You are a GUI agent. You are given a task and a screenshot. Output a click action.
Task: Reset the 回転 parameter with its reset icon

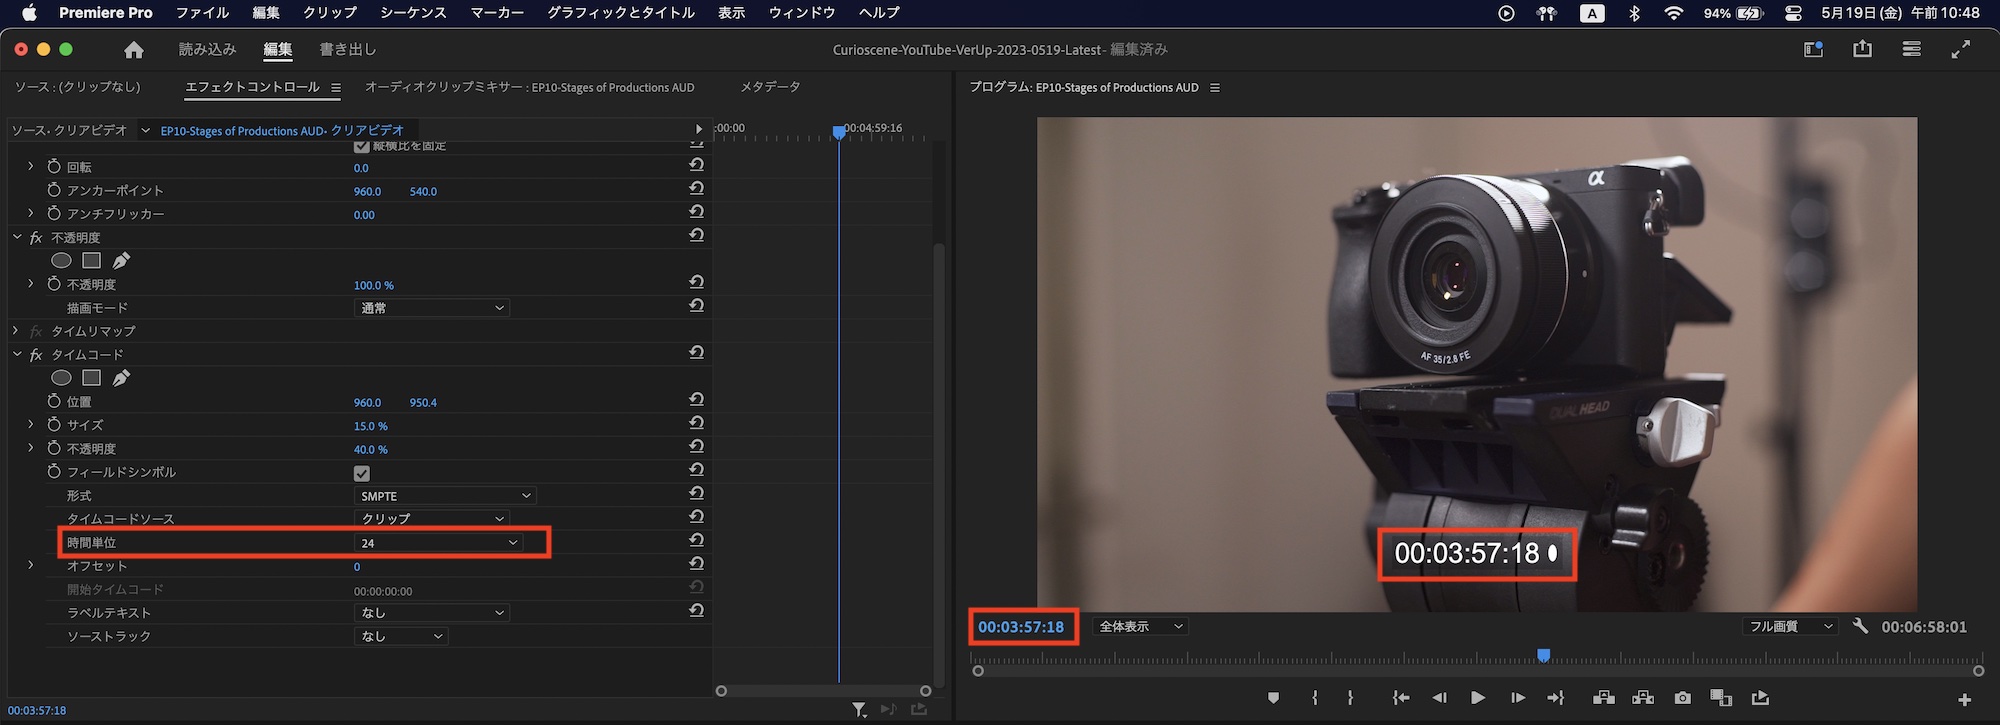click(697, 165)
